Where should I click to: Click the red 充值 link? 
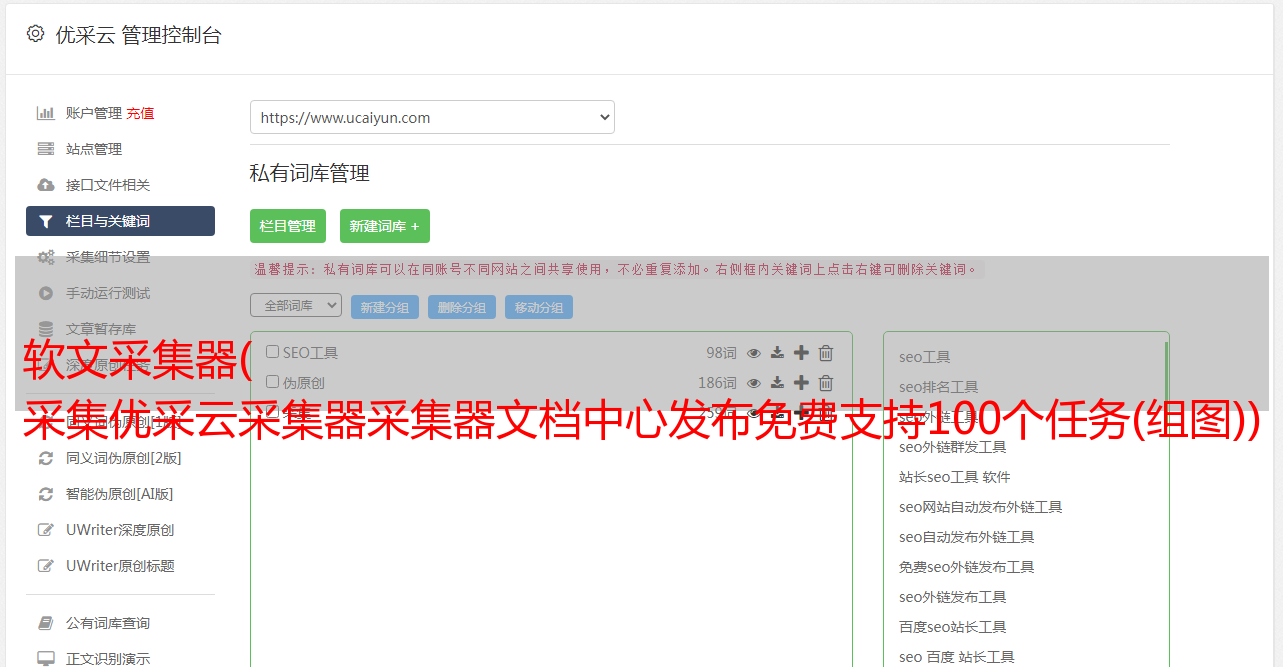tap(140, 113)
